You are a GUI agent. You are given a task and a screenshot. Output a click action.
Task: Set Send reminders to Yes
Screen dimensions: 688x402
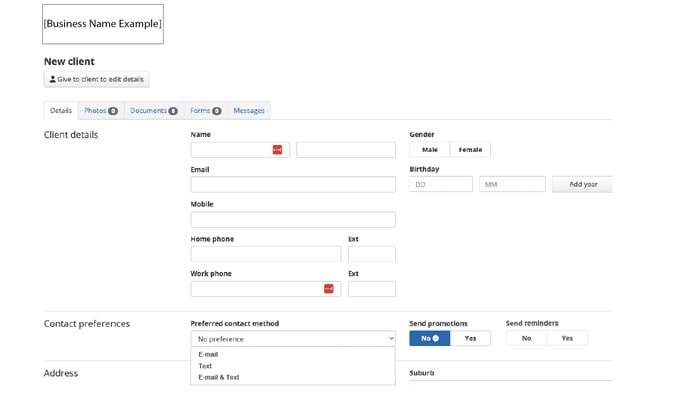(567, 338)
